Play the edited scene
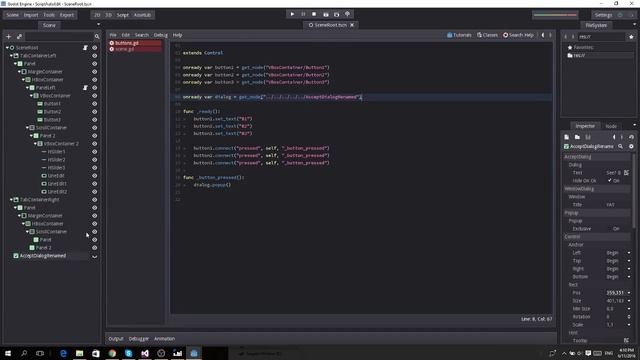Viewport: 640px width, 360px height. (325, 14)
